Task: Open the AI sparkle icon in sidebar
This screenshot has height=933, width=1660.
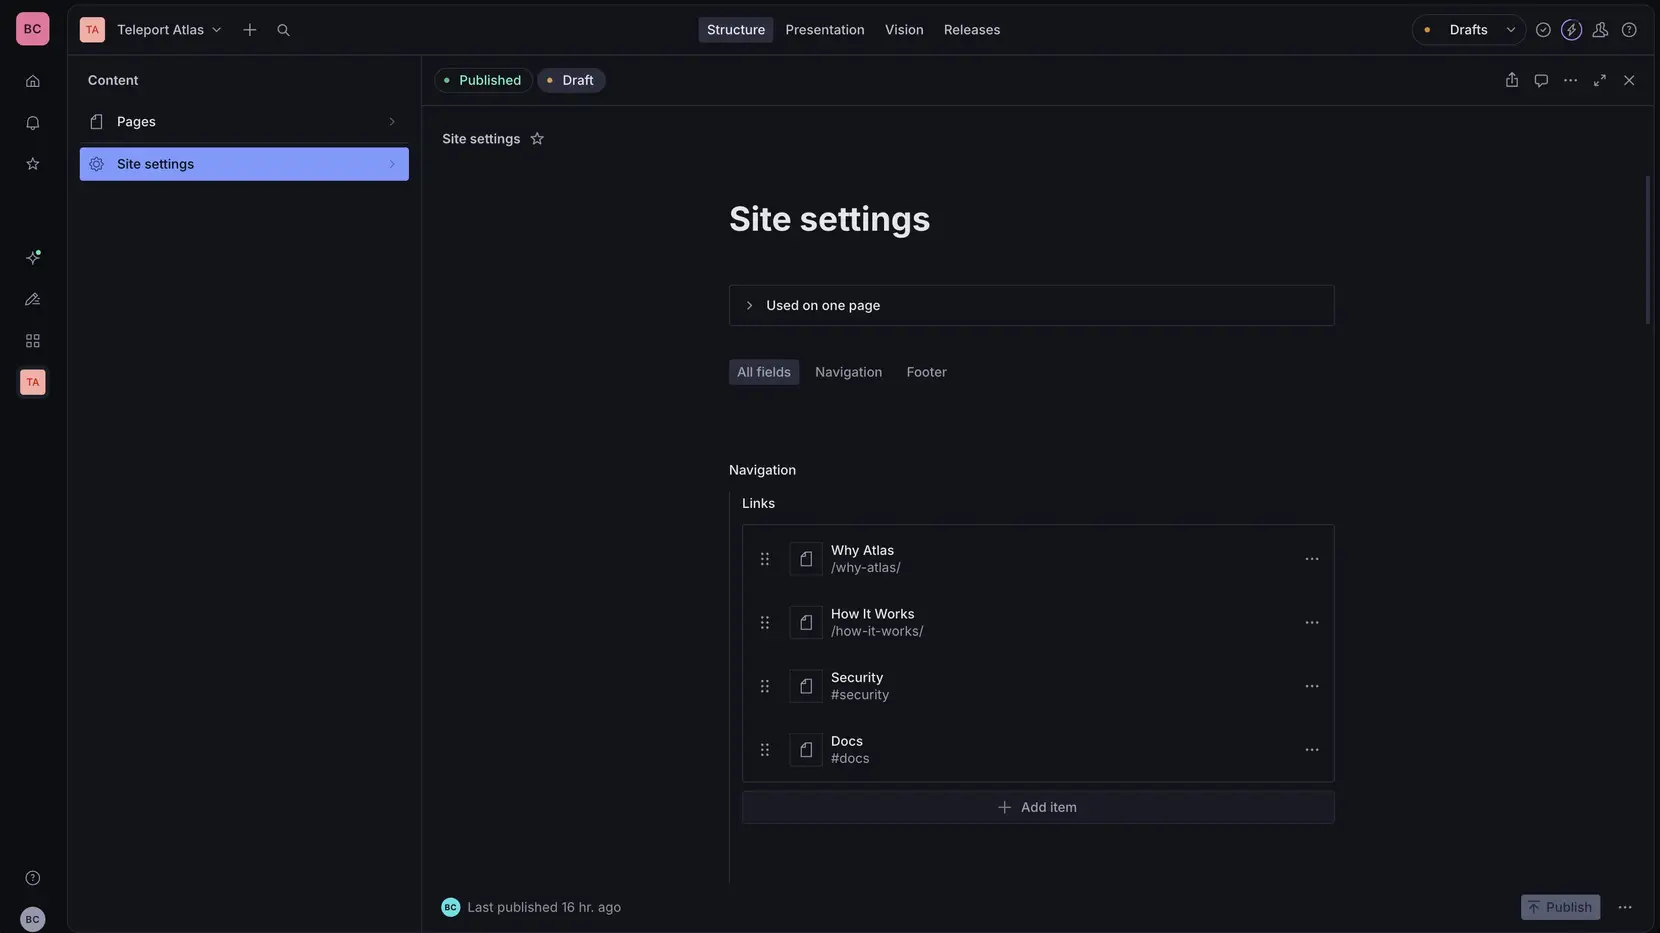Action: click(x=33, y=257)
